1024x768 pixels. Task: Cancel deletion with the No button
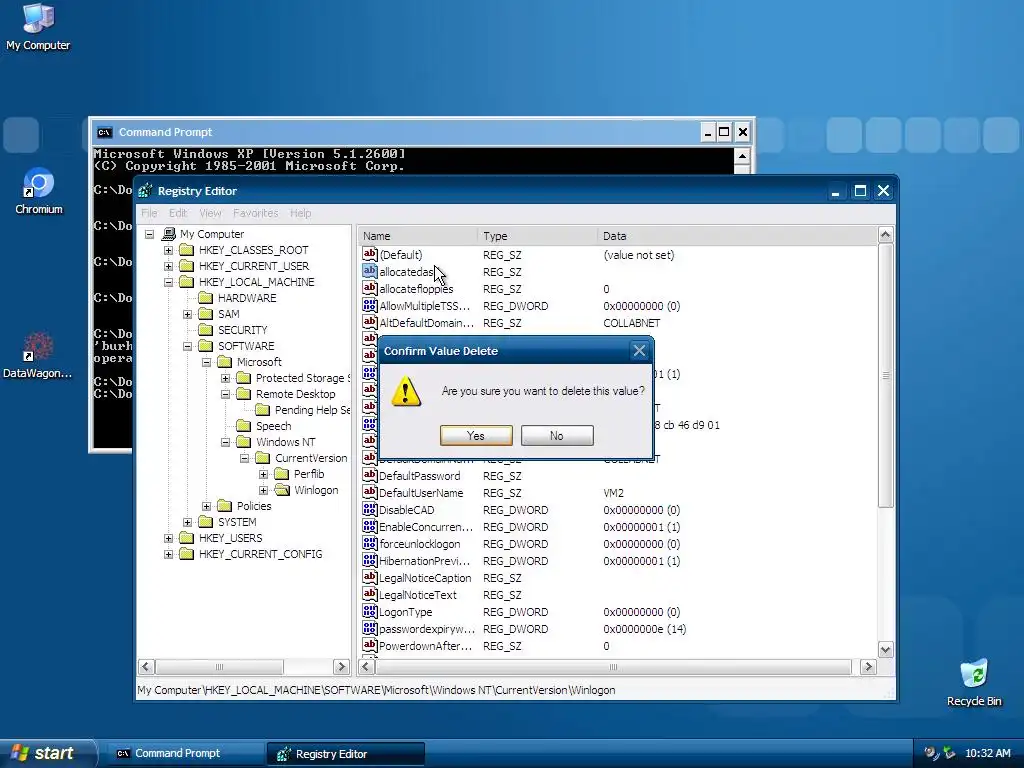coord(557,436)
